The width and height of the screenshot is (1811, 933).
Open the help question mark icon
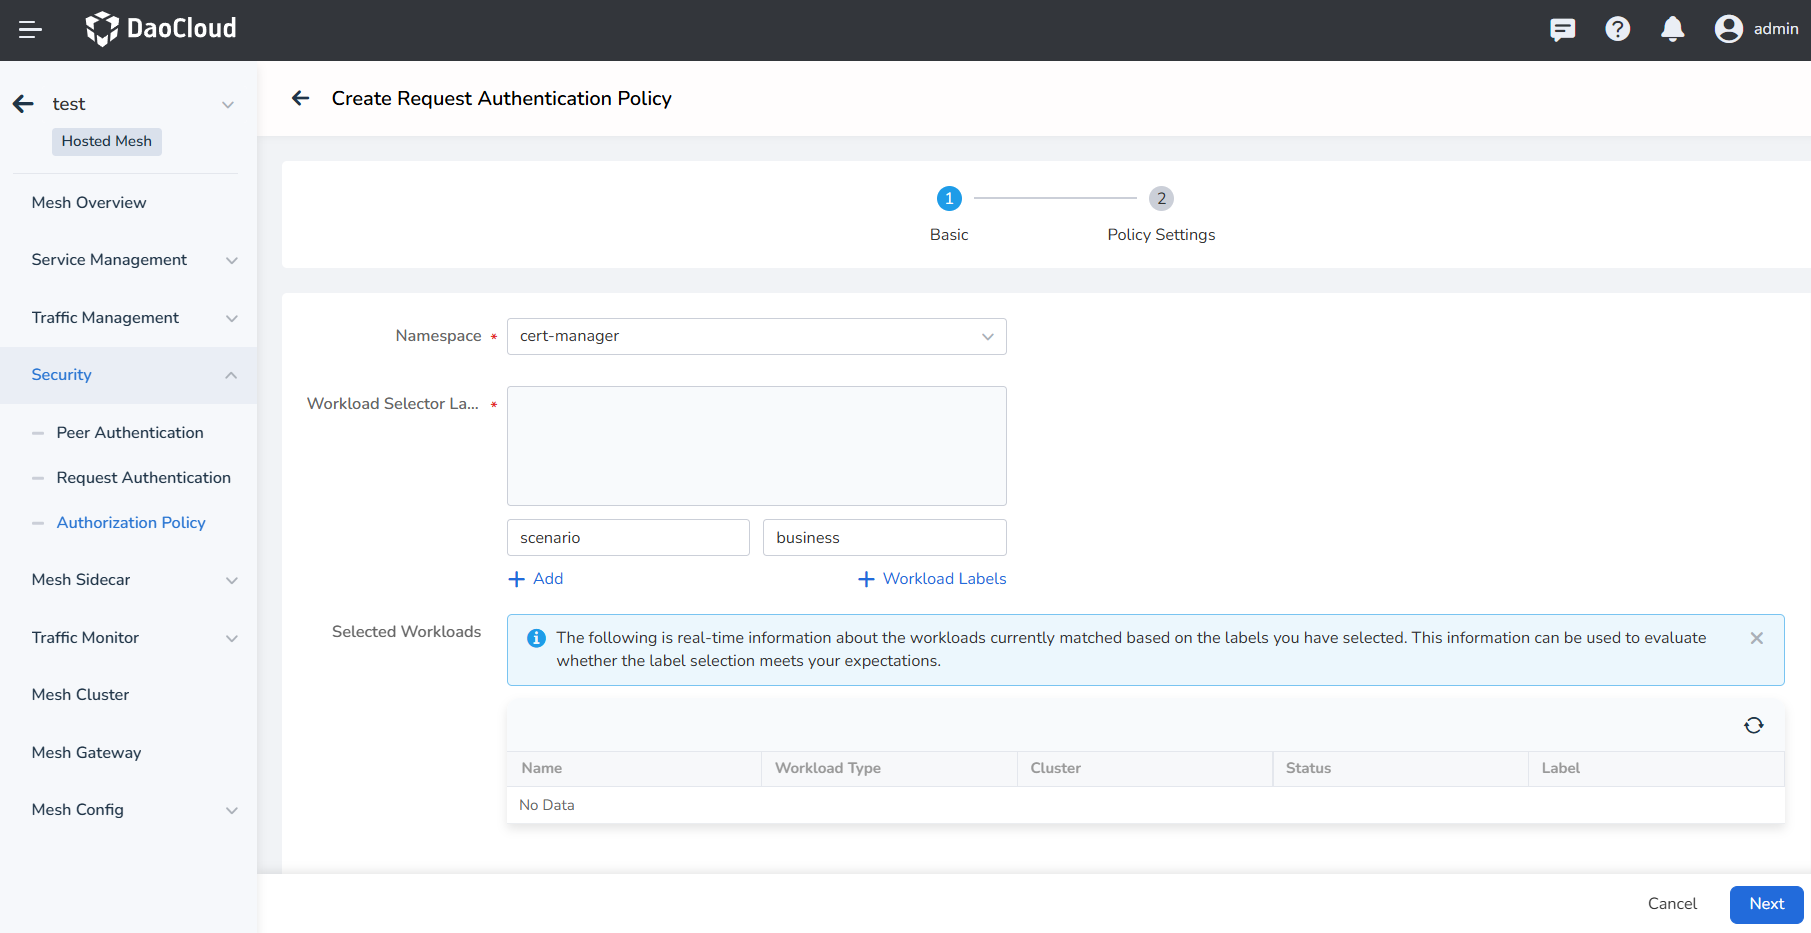pos(1617,30)
